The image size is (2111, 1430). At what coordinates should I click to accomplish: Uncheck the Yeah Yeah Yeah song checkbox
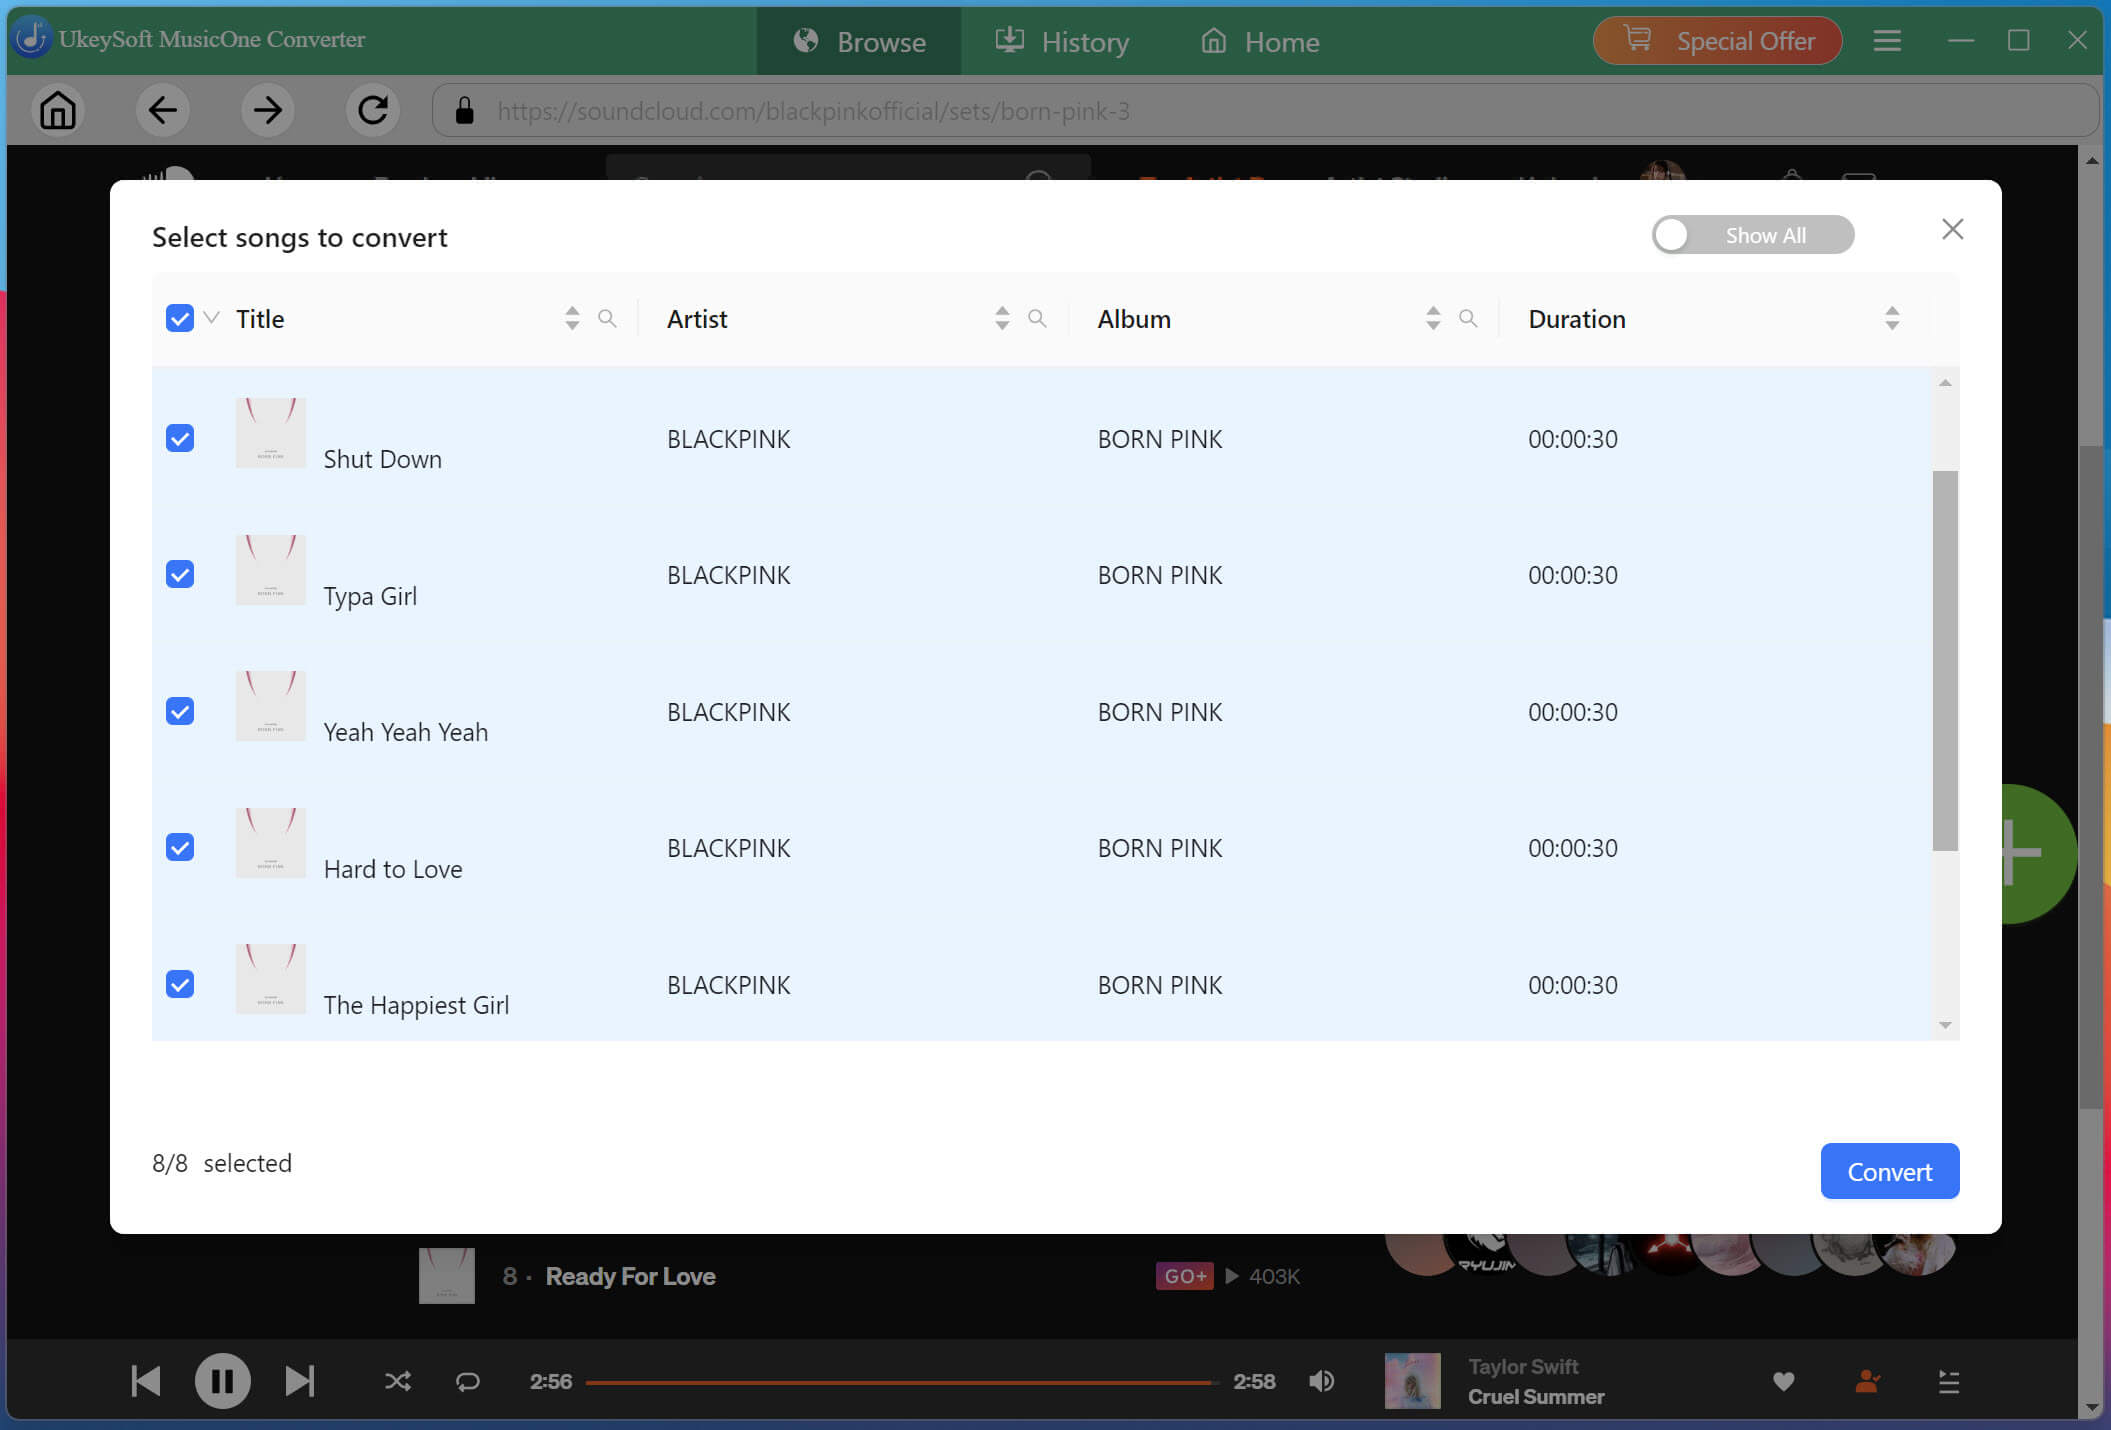180,712
